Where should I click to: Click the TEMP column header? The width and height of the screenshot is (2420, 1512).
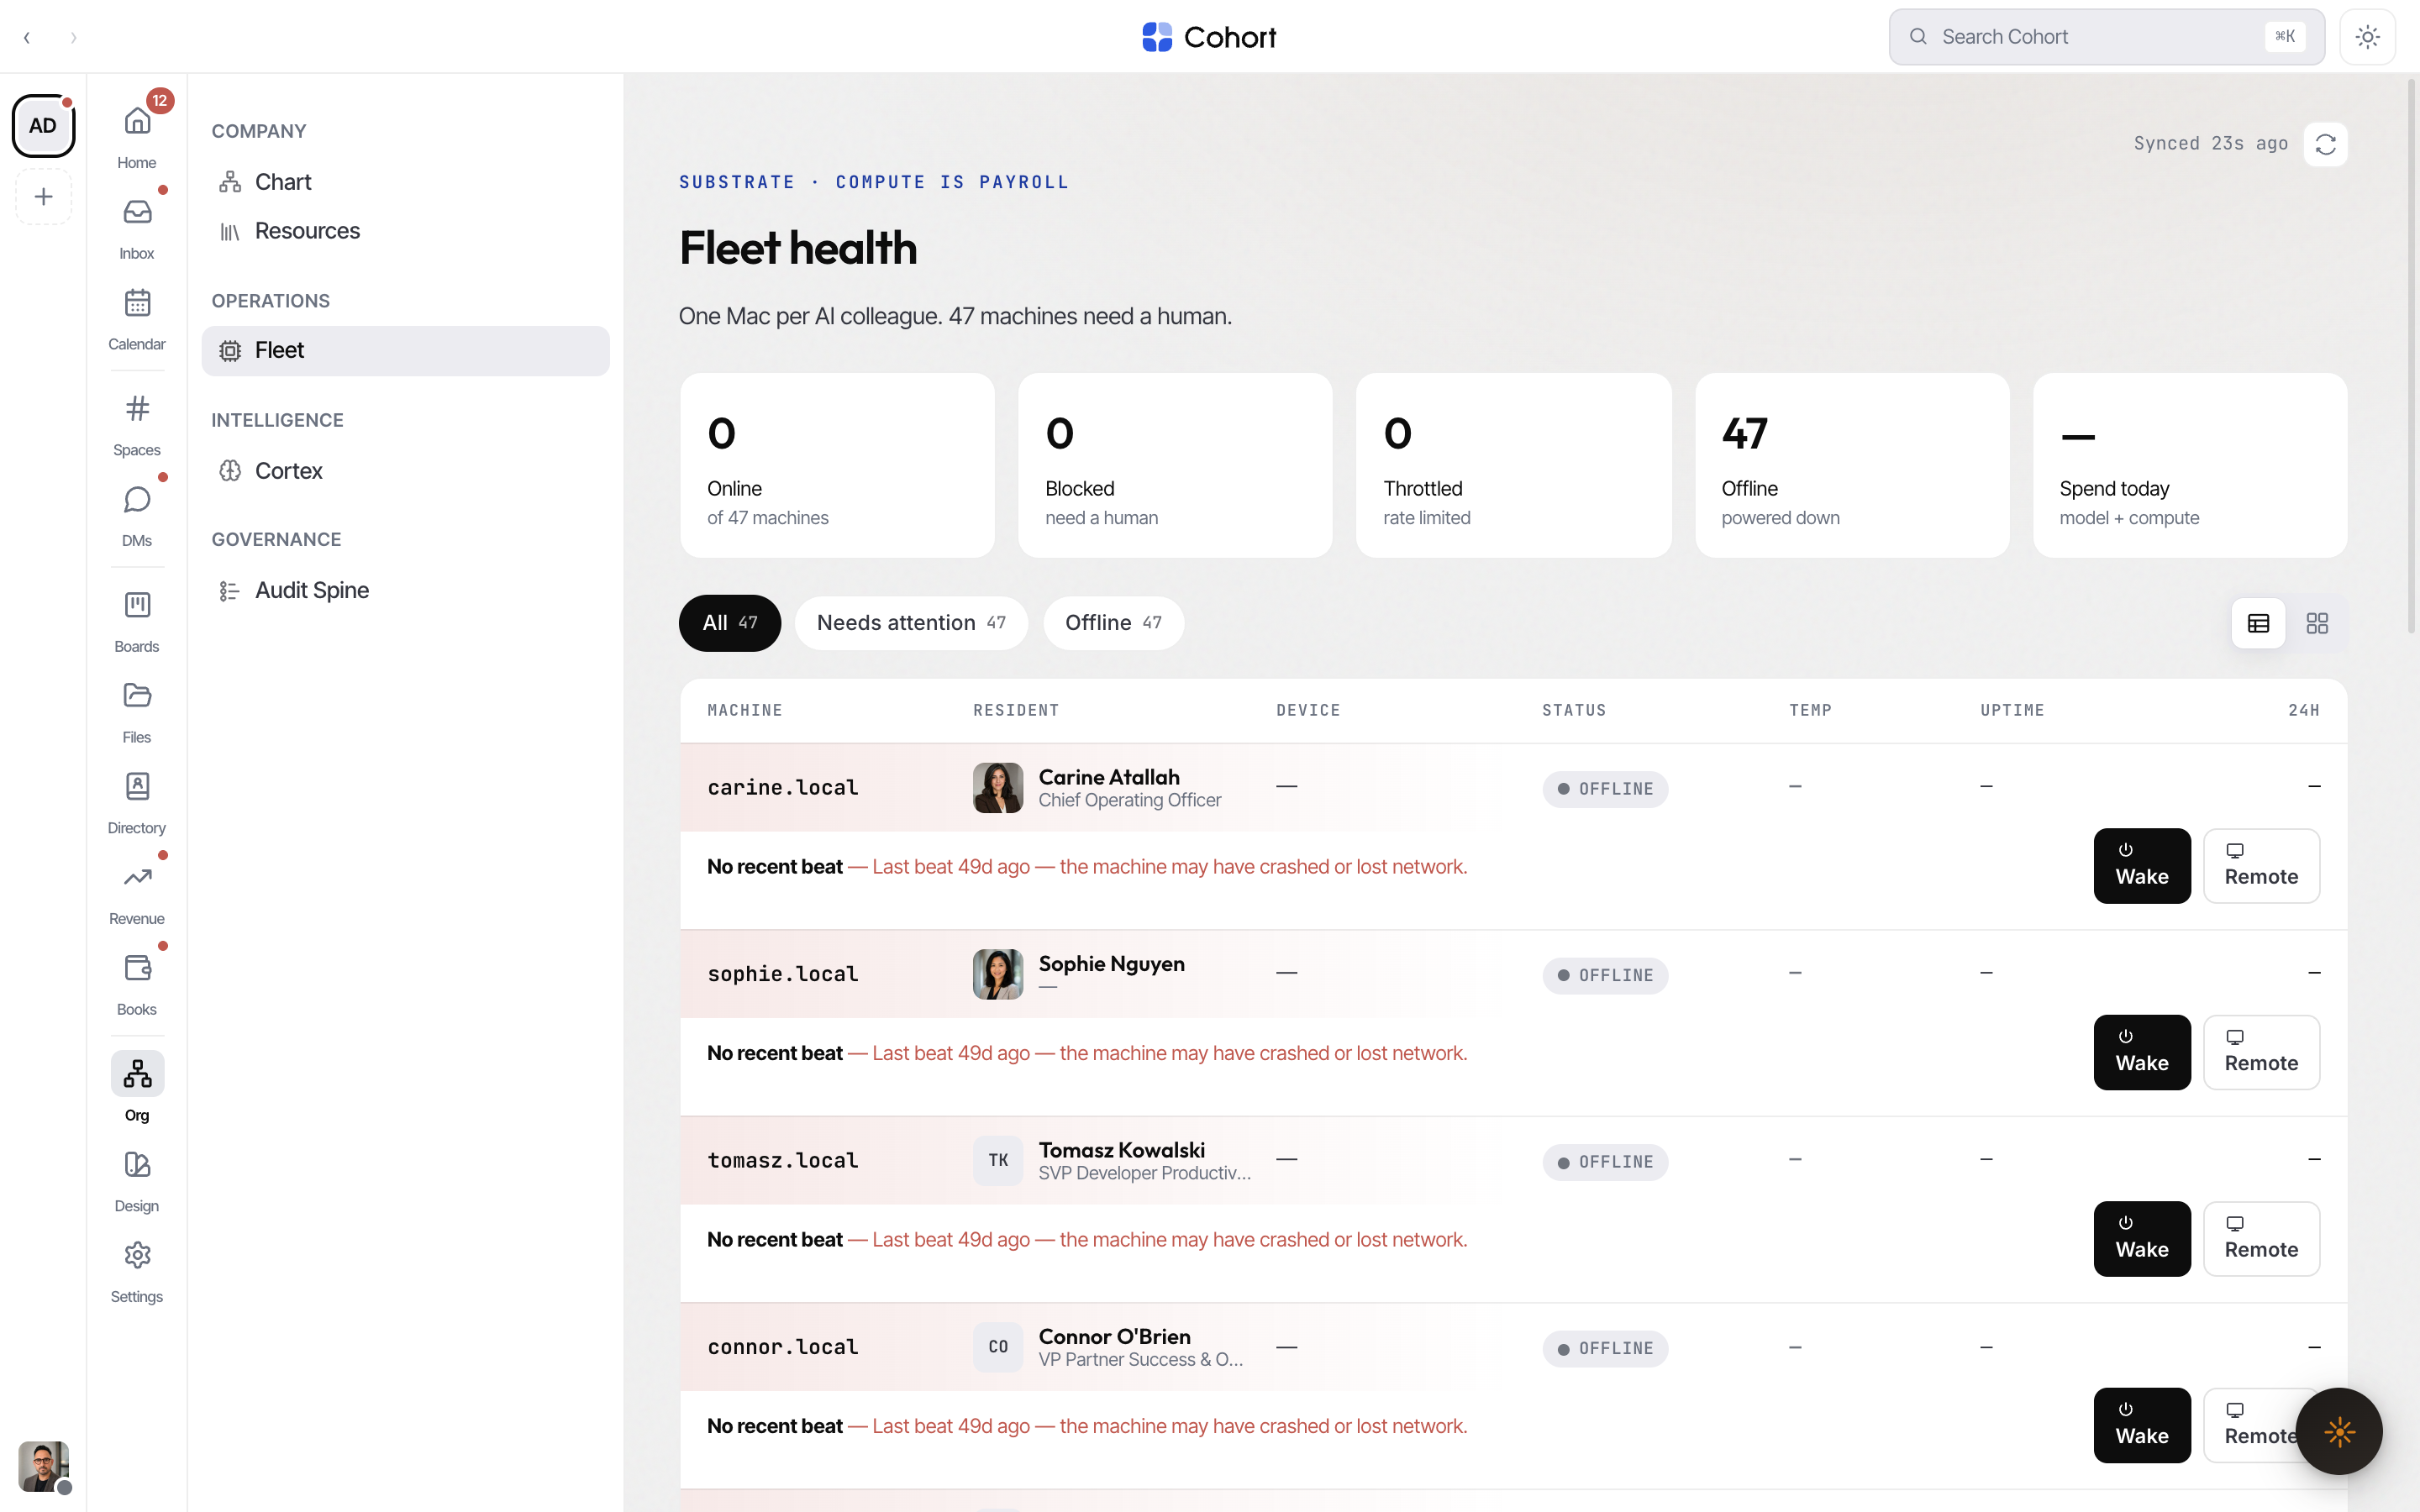click(x=1810, y=711)
